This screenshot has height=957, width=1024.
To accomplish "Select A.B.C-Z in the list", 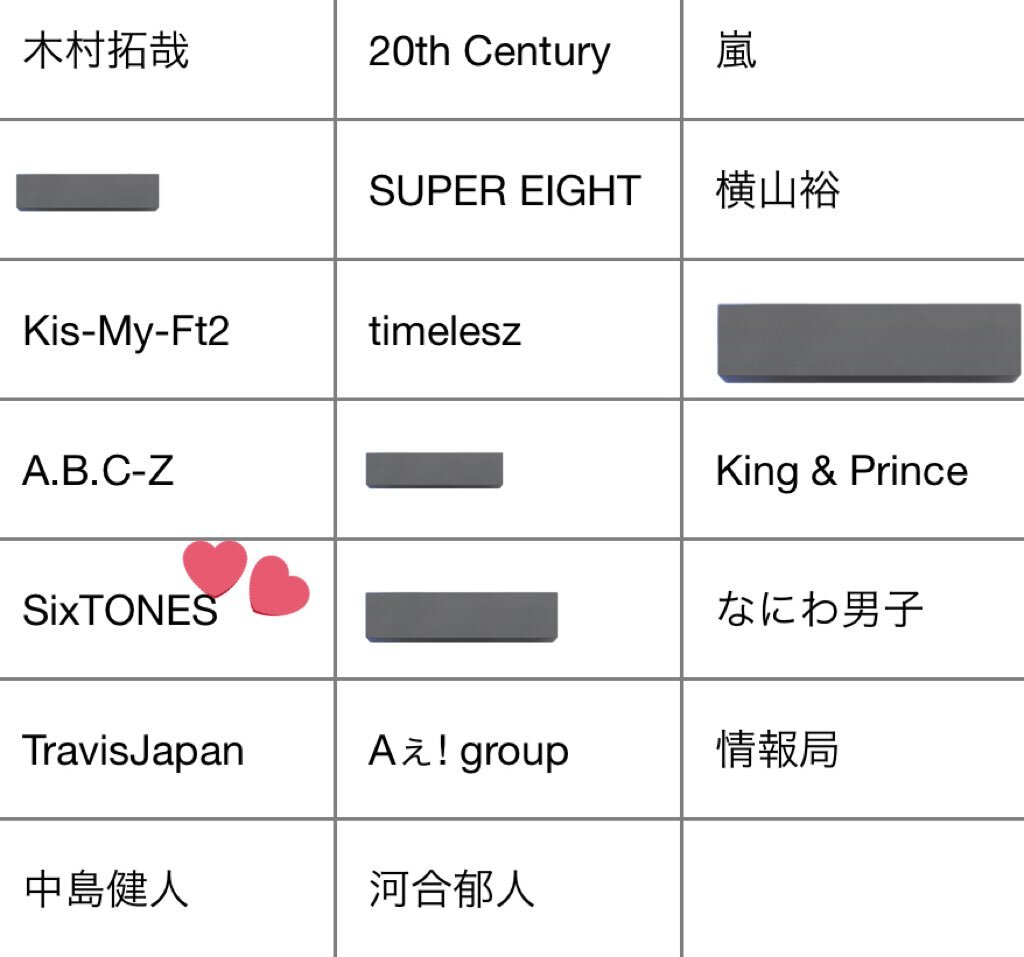I will point(98,470).
